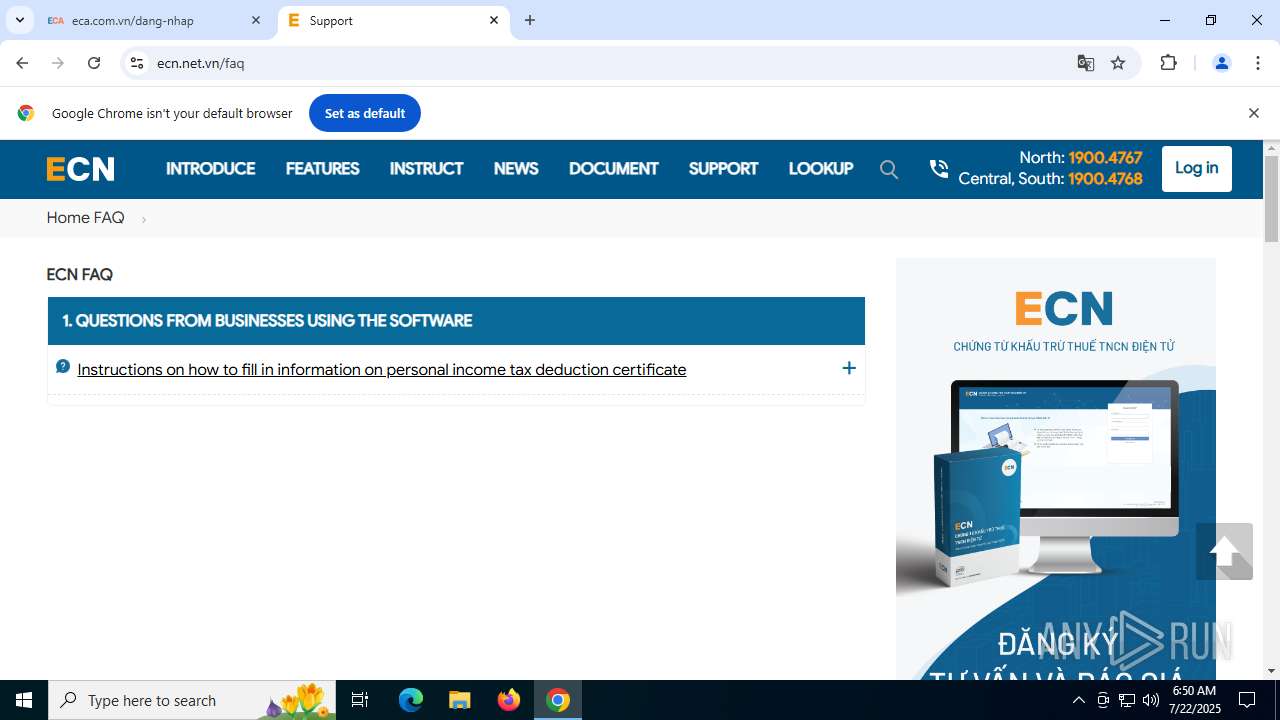View site information icon in address bar
The height and width of the screenshot is (720, 1280).
coord(137,63)
